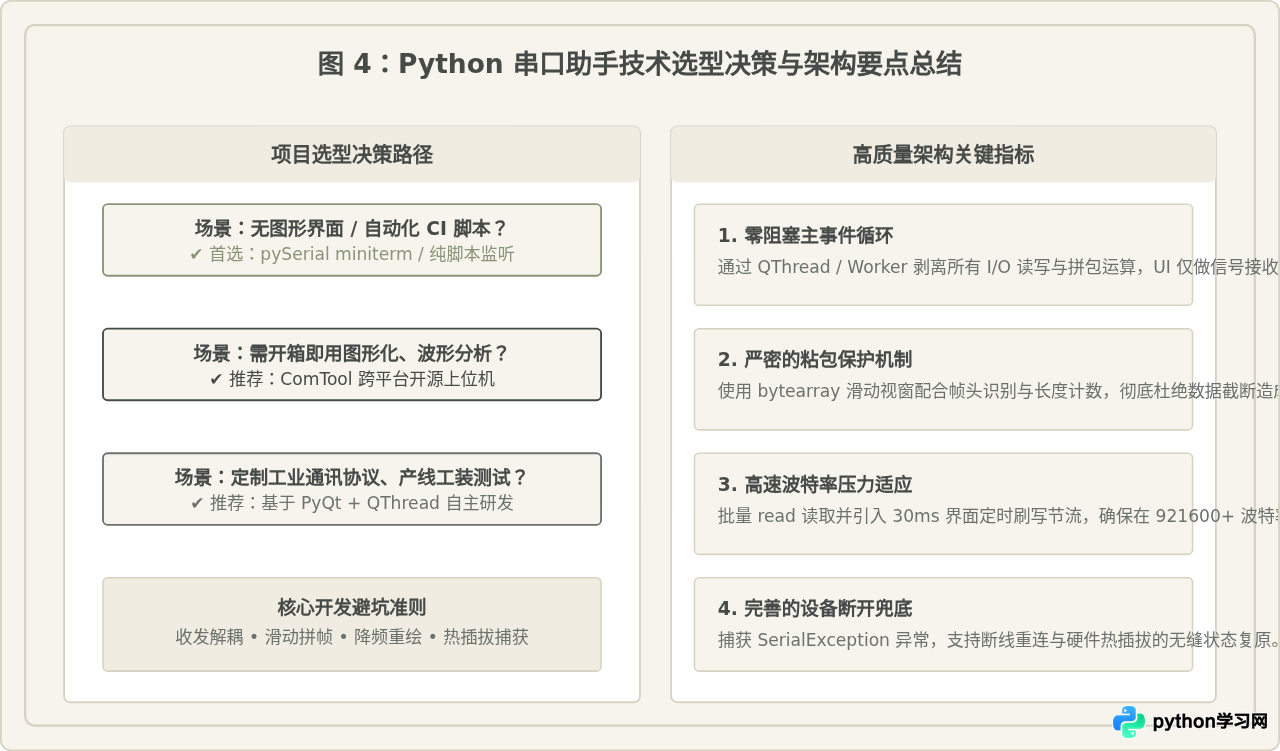Select the line starting "通过 QThread / Worker"
Viewport: 1280px width, 751px height.
pyautogui.click(x=999, y=267)
